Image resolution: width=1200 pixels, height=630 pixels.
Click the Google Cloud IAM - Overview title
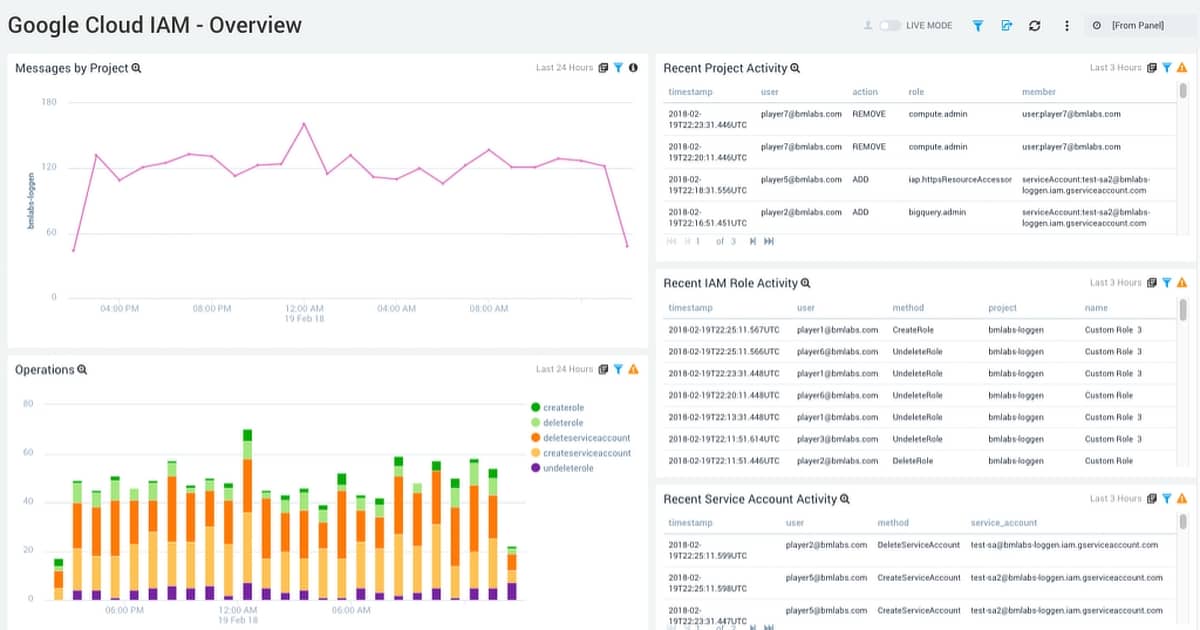click(x=155, y=25)
